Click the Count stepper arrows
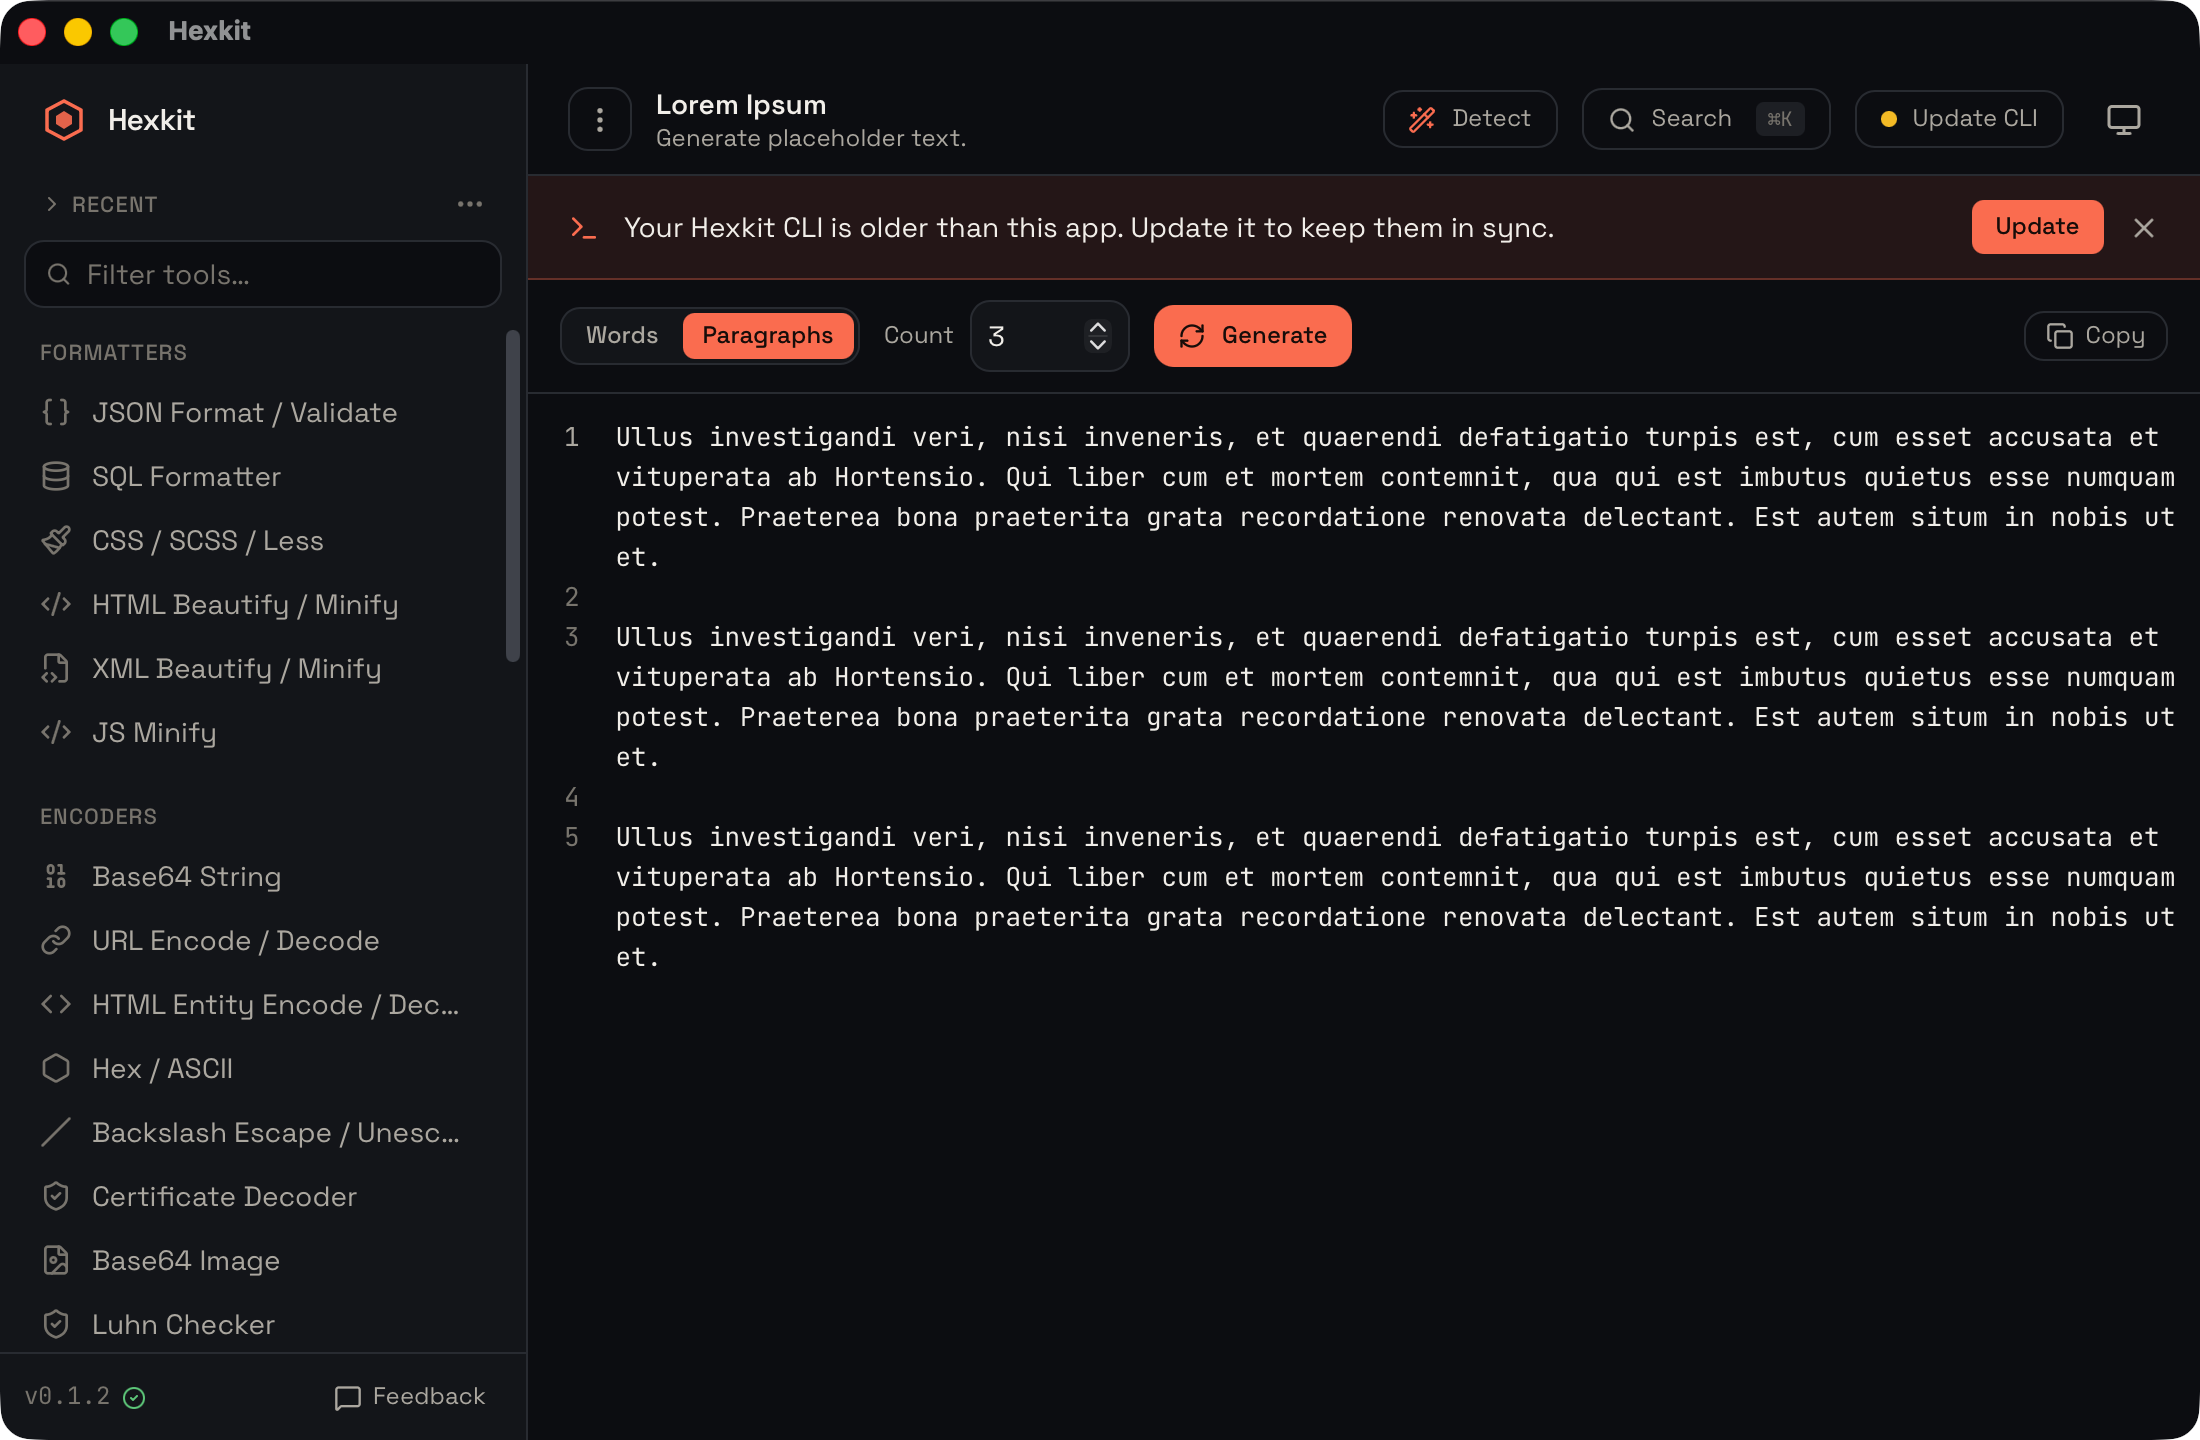The height and width of the screenshot is (1440, 2200). [1097, 336]
